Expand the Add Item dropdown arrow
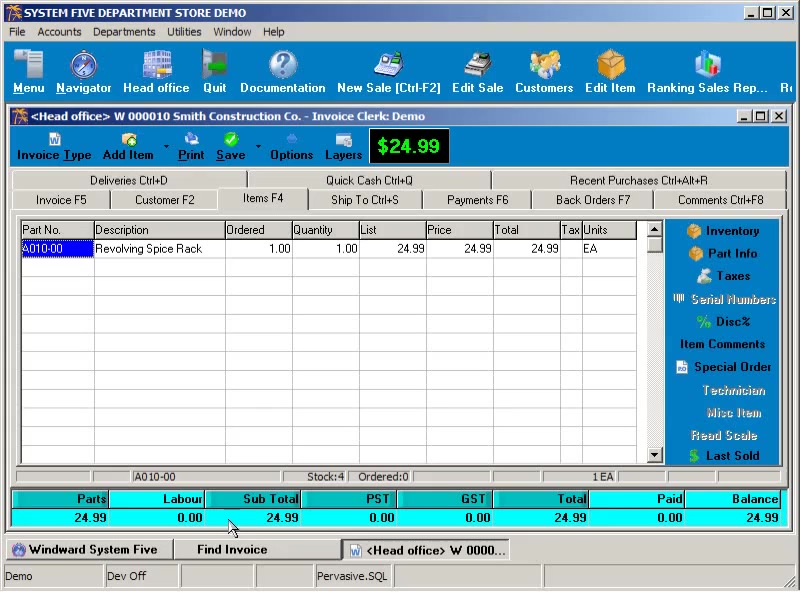The width and height of the screenshot is (800, 592). (166, 147)
